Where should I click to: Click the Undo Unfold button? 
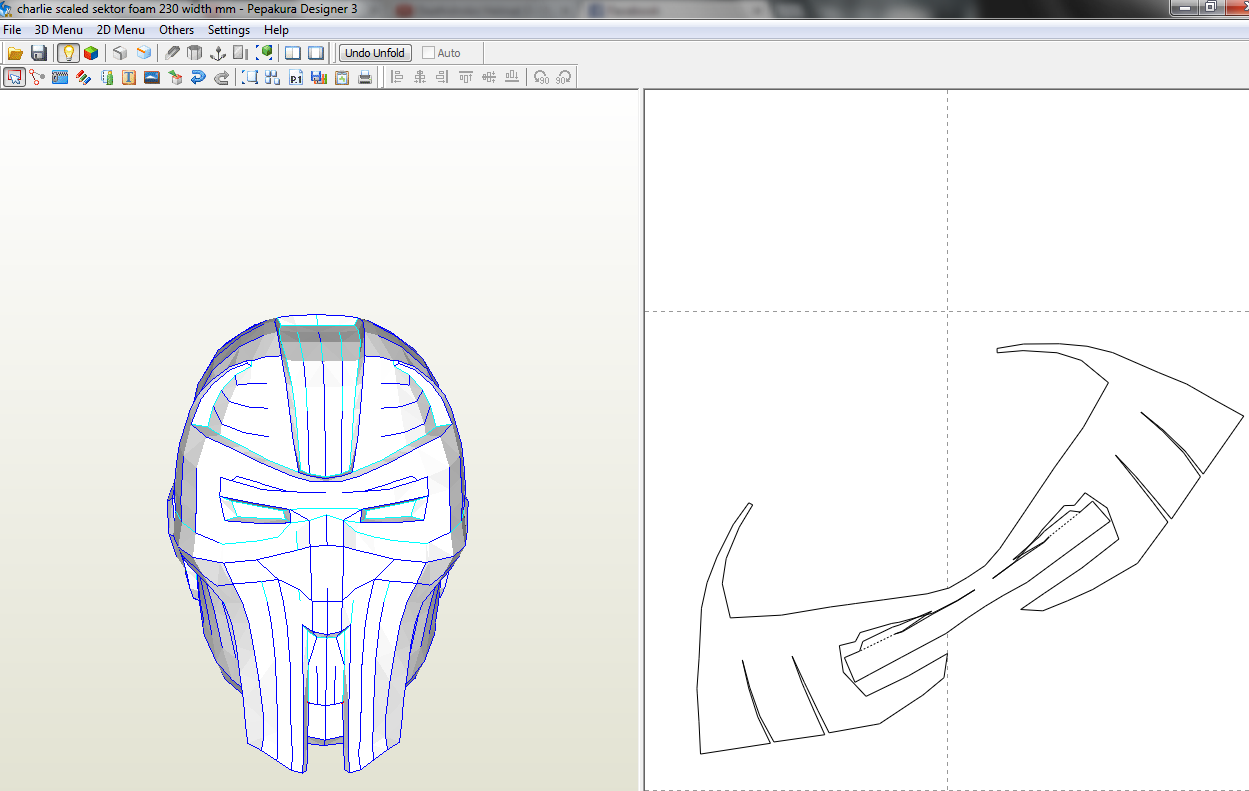(375, 53)
